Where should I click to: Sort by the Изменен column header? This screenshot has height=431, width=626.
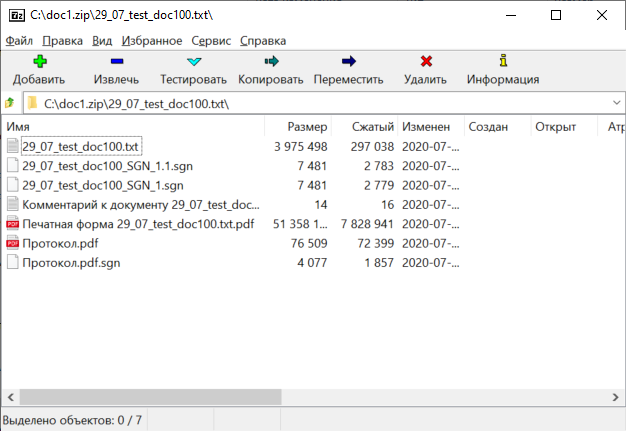click(x=431, y=127)
